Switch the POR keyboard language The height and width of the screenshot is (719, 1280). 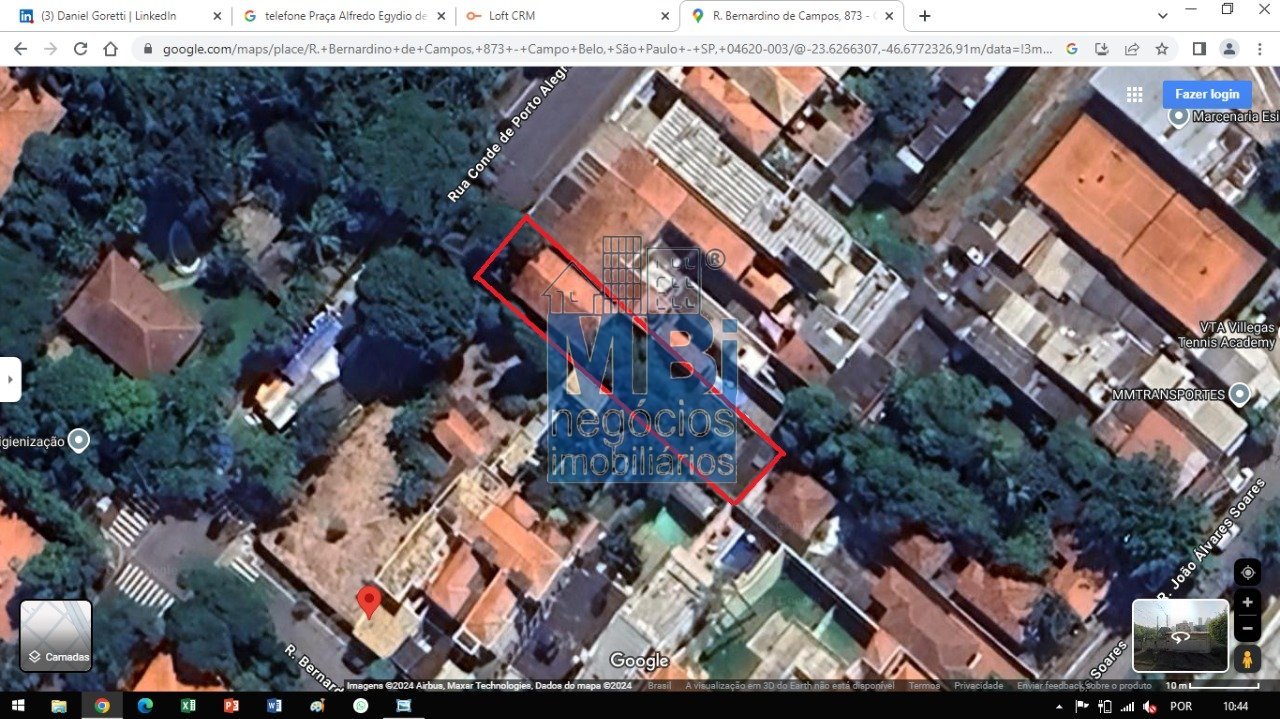click(x=1181, y=706)
